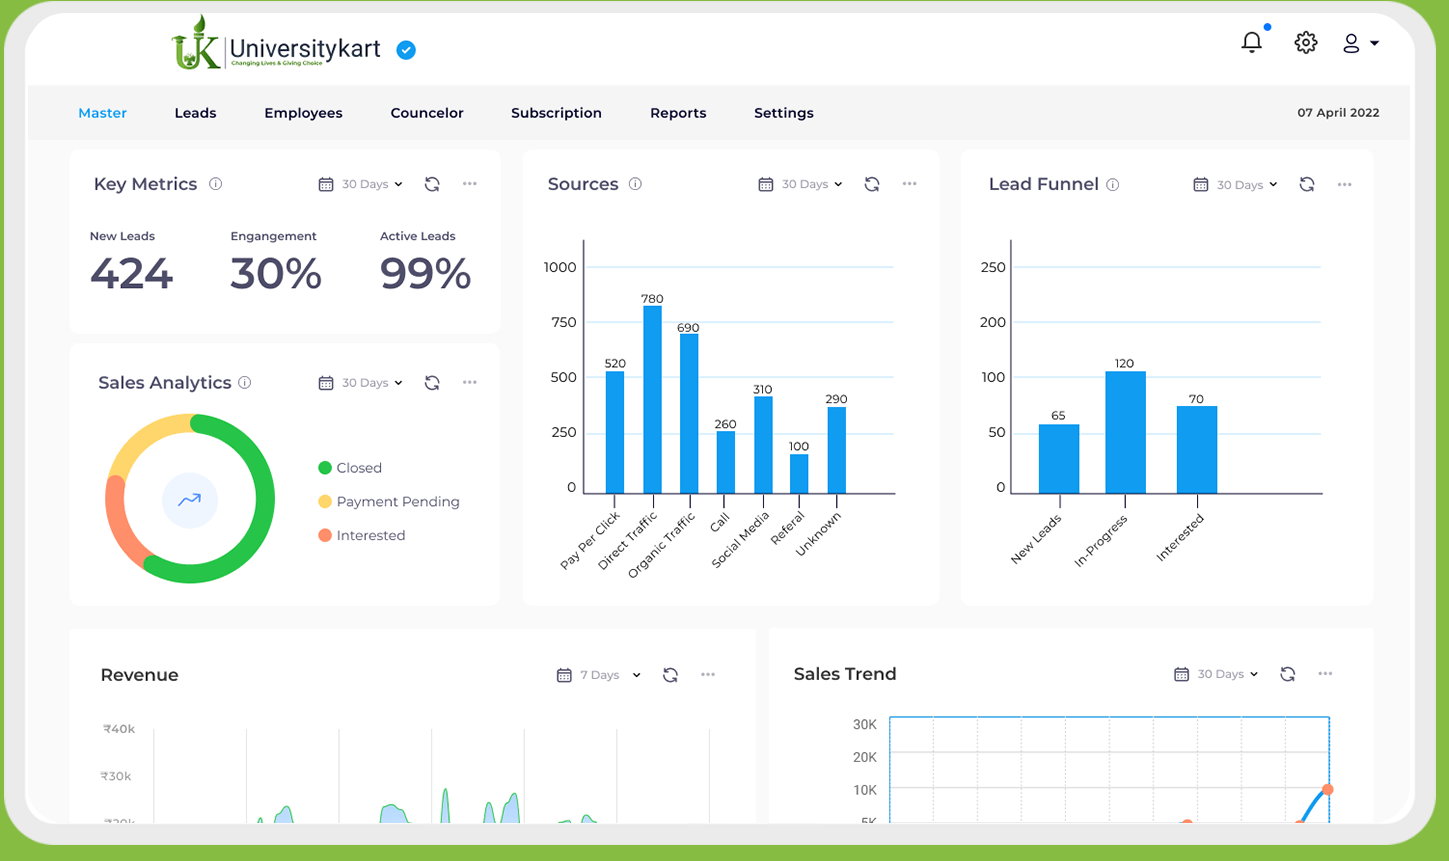1449x861 pixels.
Task: Click the Pay Per Click bar labeled 520
Action: pyautogui.click(x=615, y=433)
